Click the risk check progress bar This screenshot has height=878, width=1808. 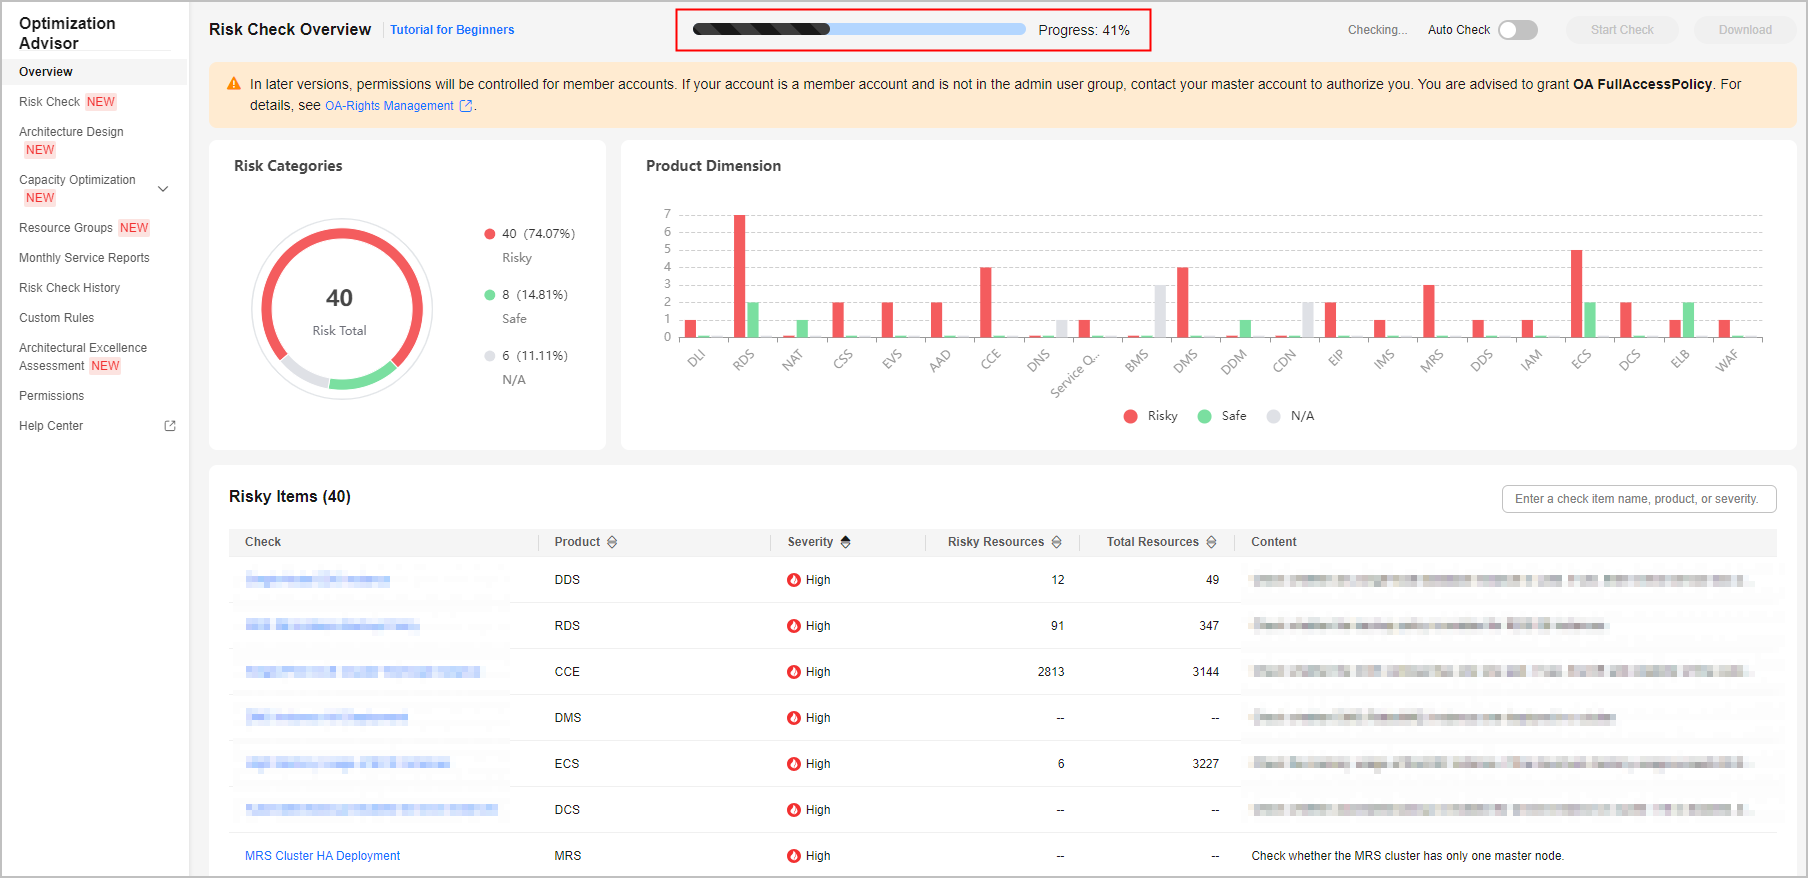[859, 30]
